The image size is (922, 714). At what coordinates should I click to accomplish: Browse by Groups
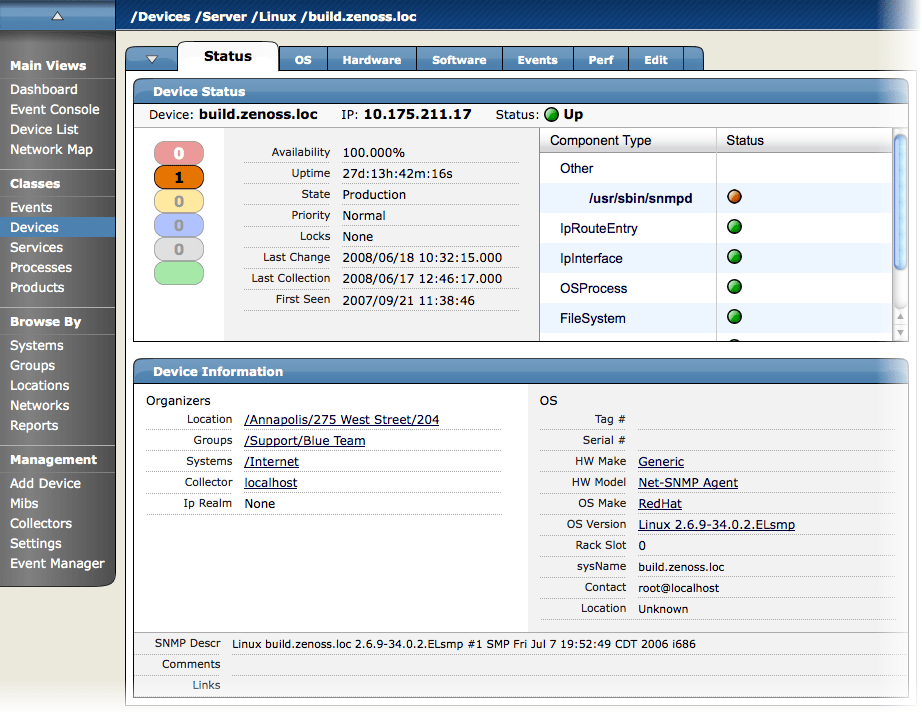[32, 366]
